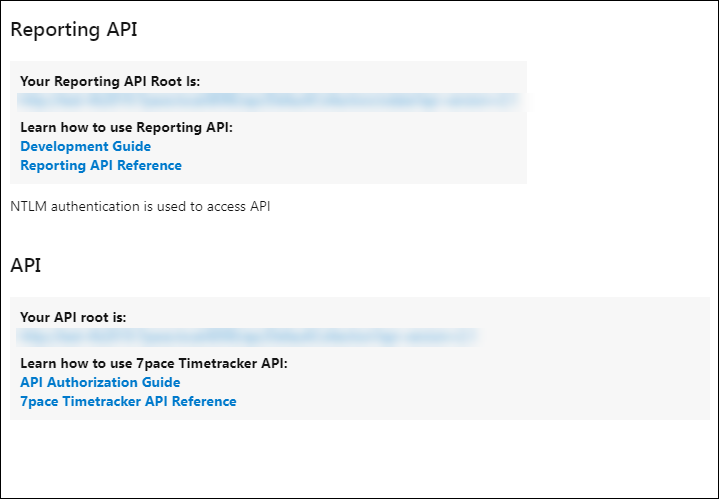Image resolution: width=719 pixels, height=499 pixels.
Task: Click the NTLM authentication note
Action: click(140, 207)
